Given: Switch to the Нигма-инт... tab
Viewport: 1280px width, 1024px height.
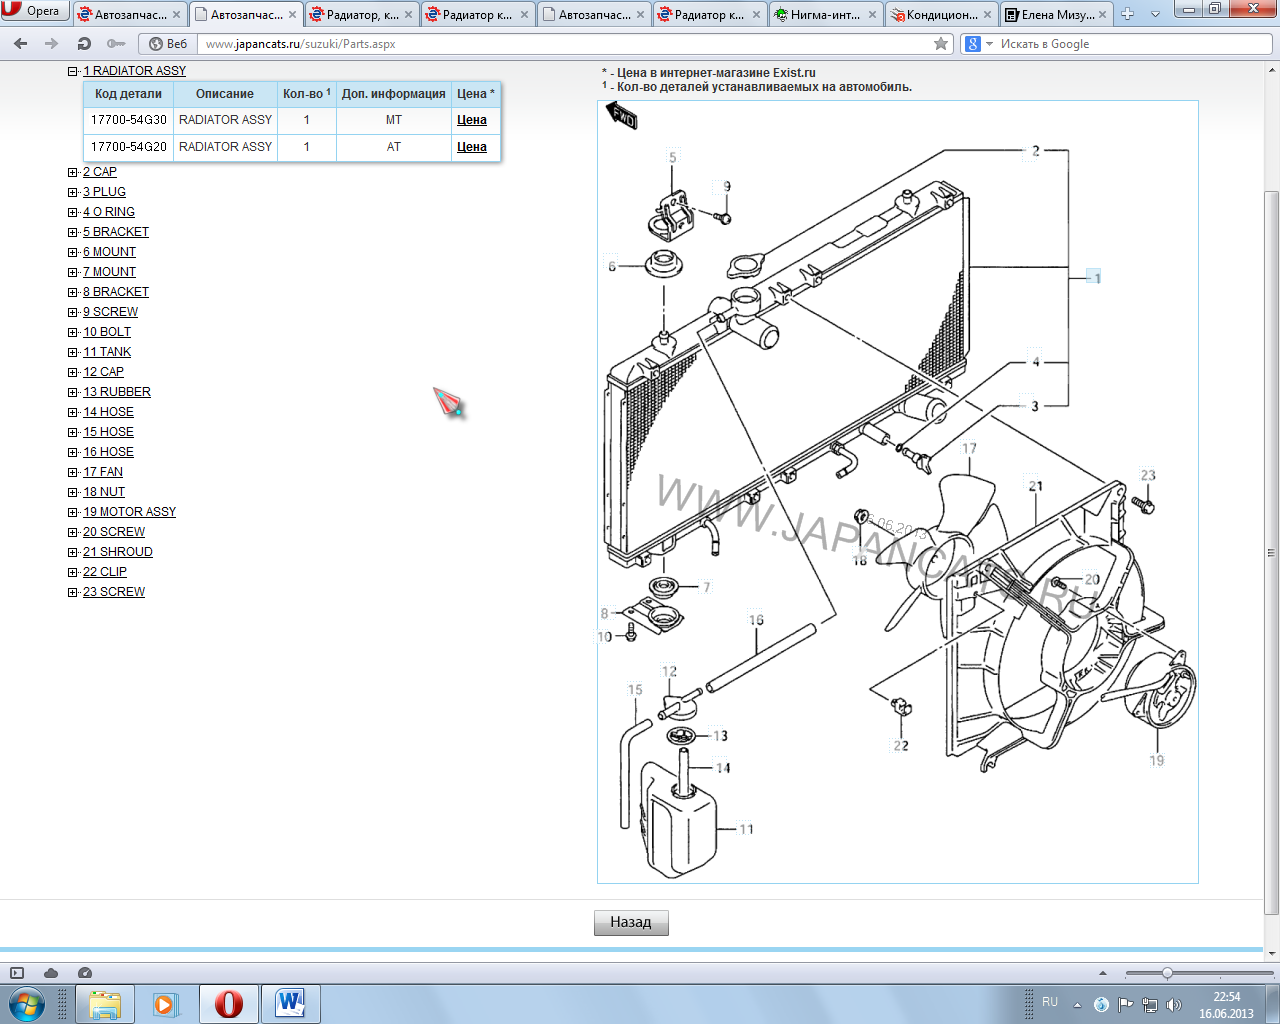Looking at the screenshot, I should 825,14.
